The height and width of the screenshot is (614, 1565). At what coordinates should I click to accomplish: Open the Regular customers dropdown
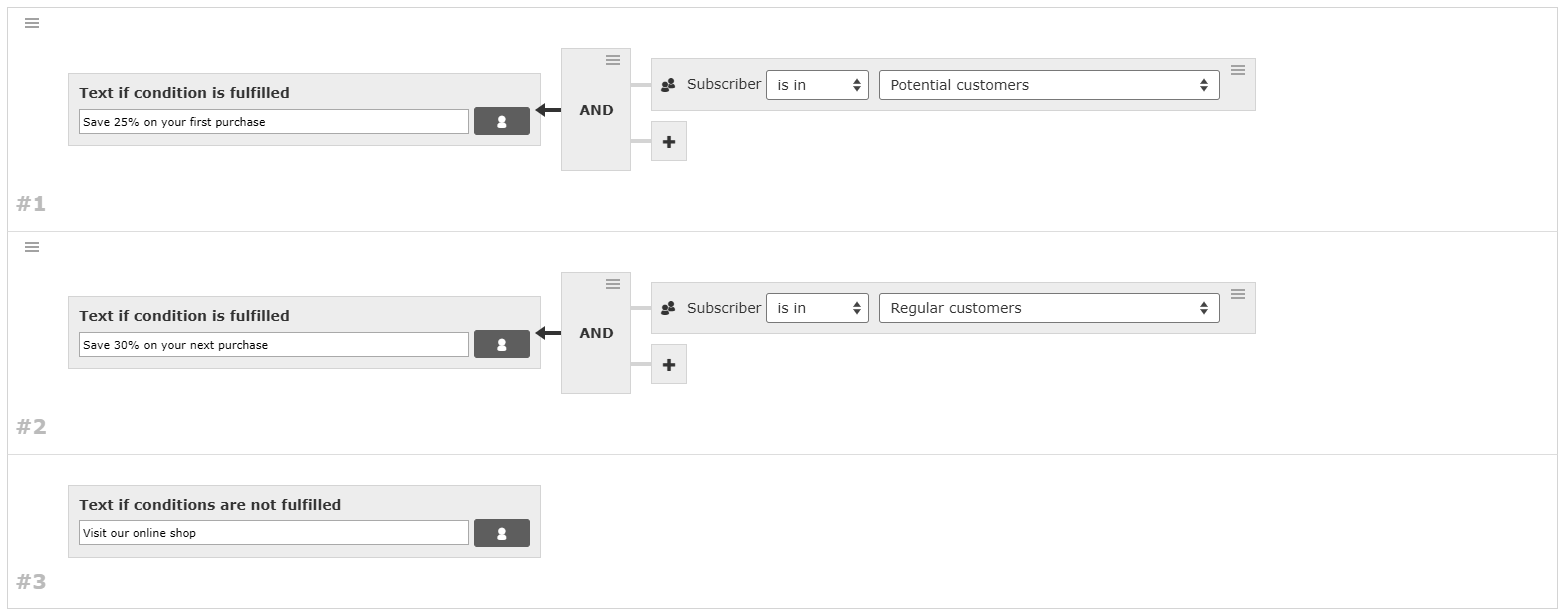[1049, 308]
